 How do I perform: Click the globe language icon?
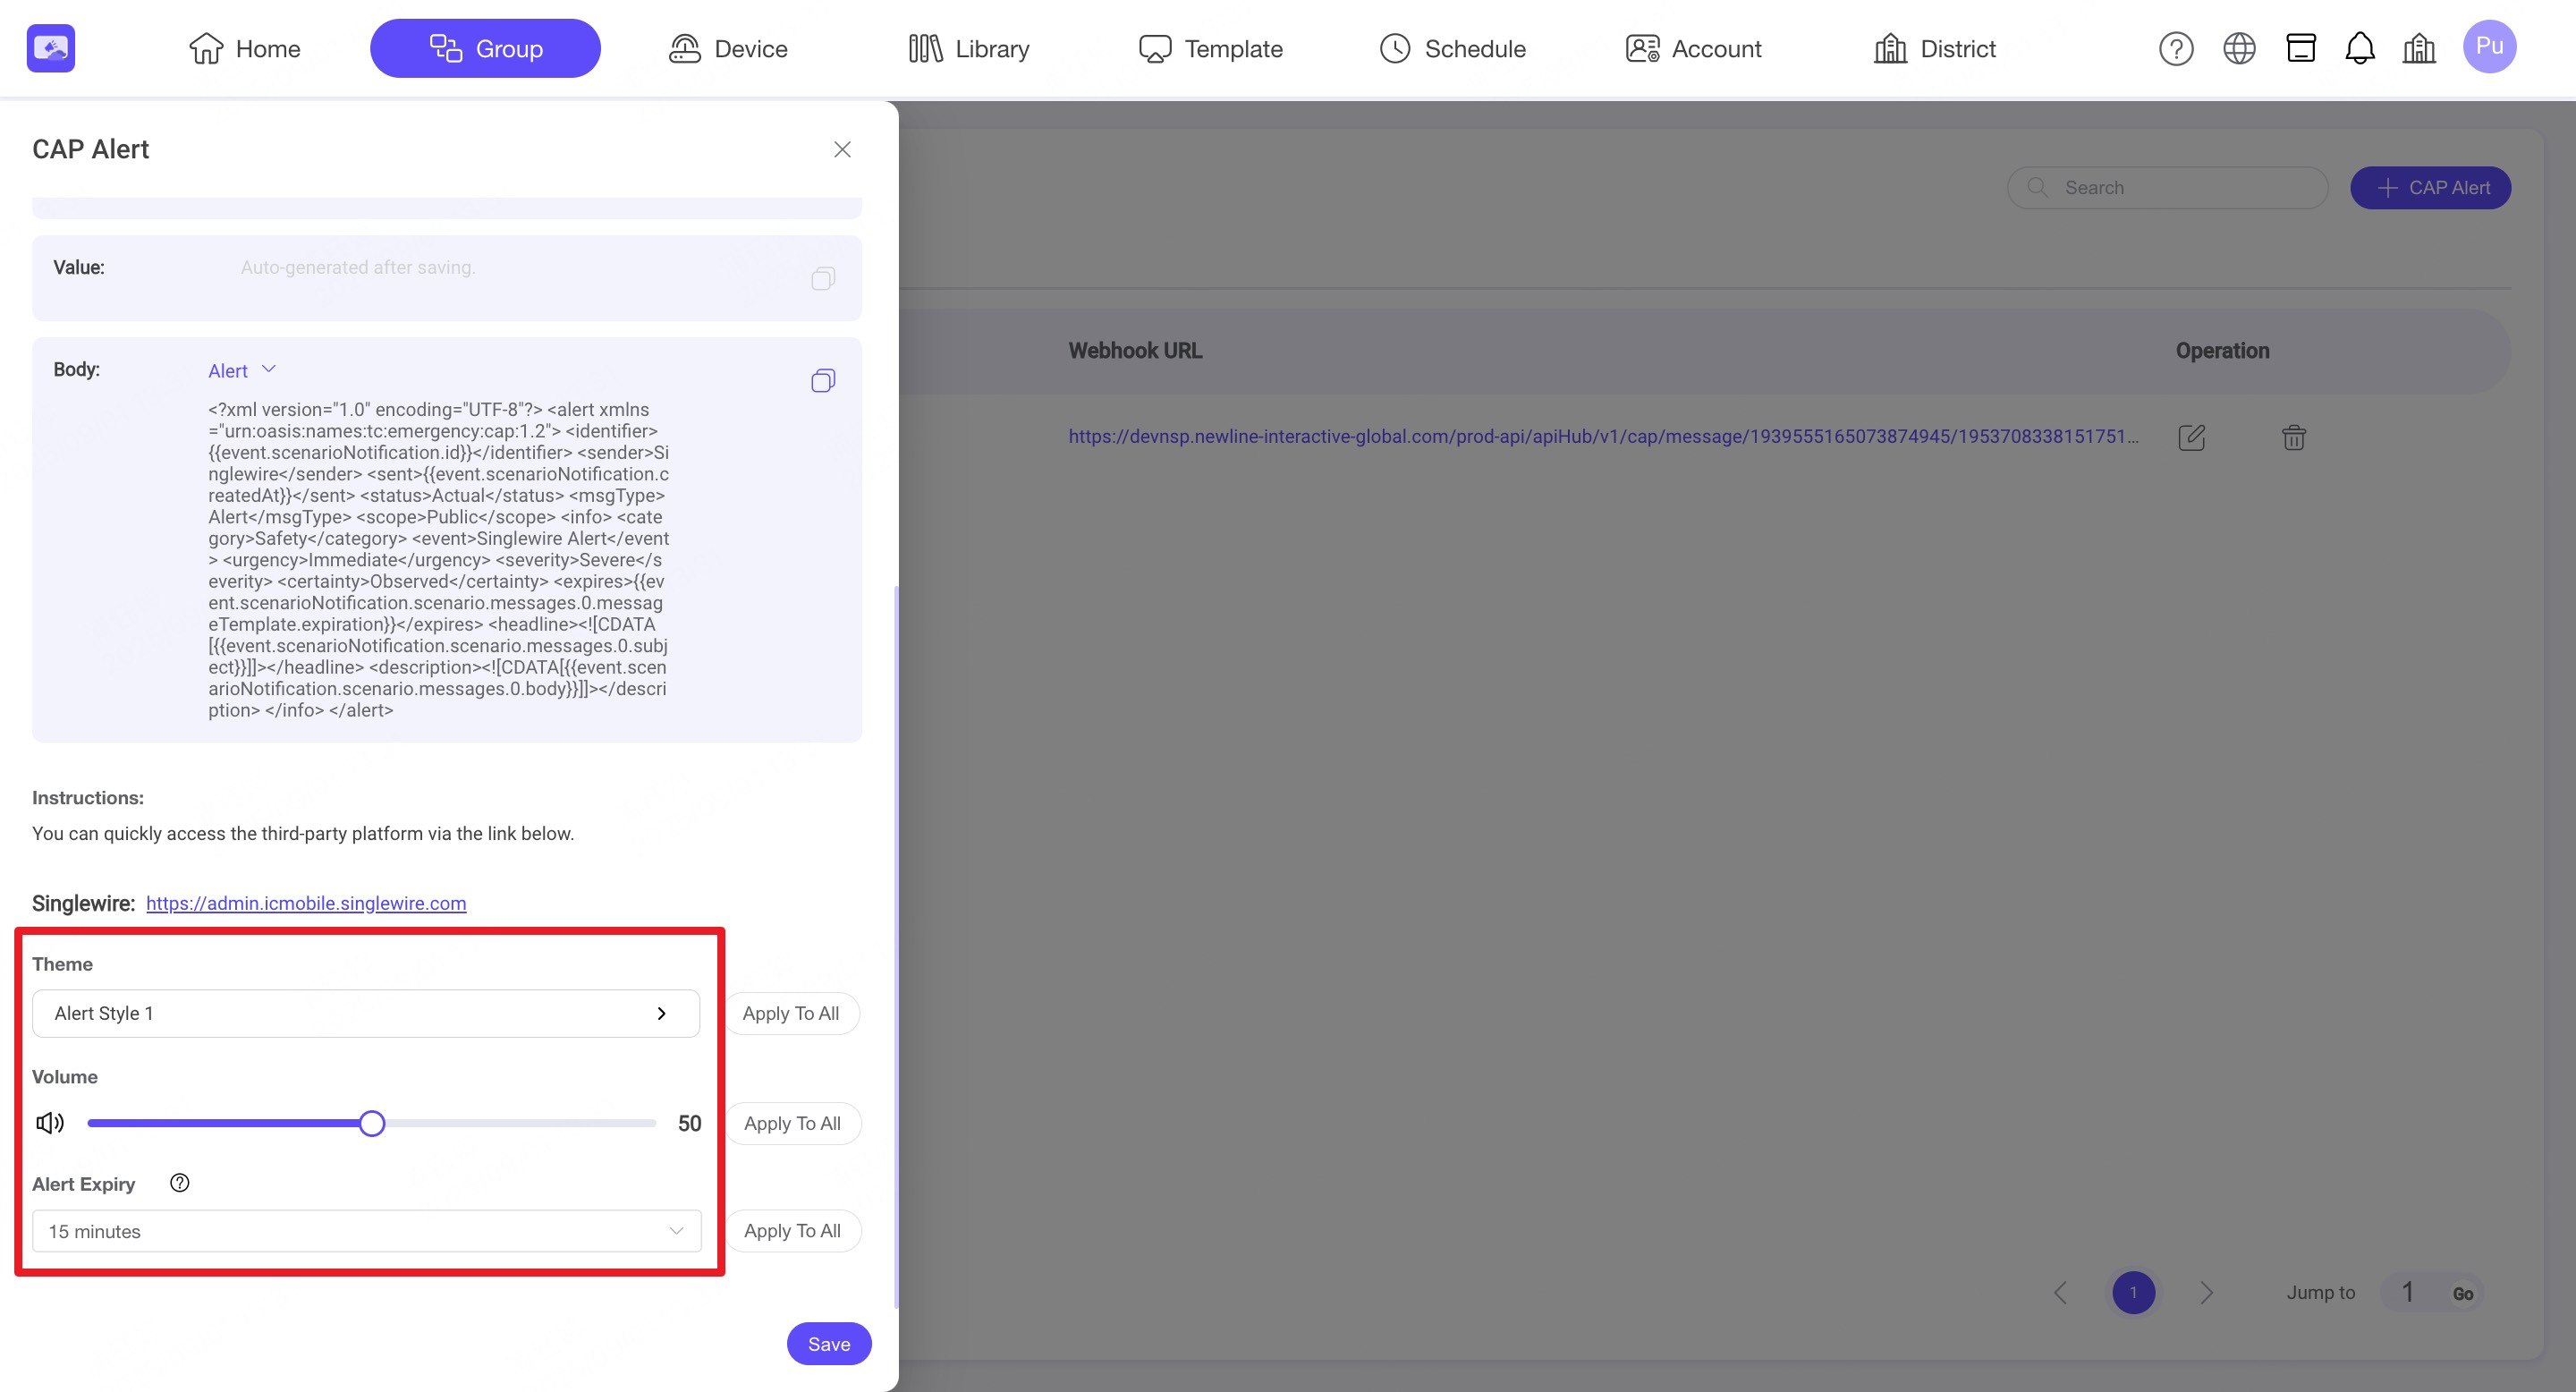tap(2238, 49)
